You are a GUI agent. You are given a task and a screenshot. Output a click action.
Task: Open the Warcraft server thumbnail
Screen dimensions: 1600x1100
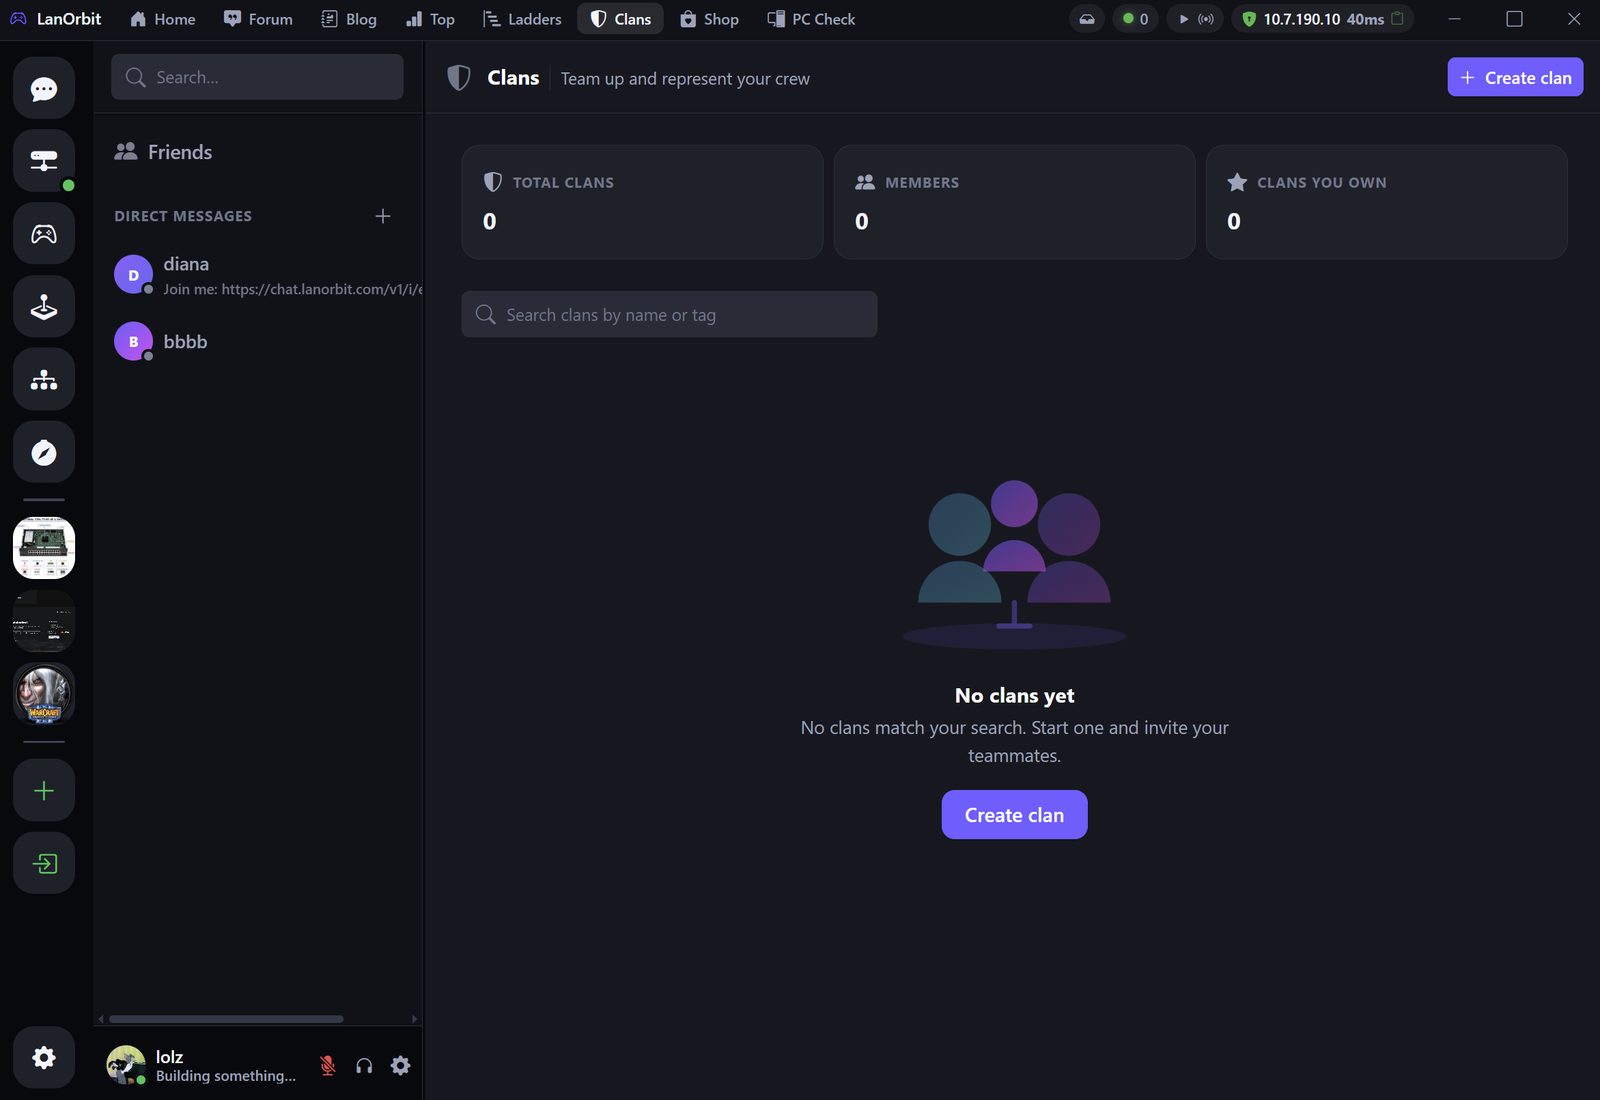tap(44, 694)
